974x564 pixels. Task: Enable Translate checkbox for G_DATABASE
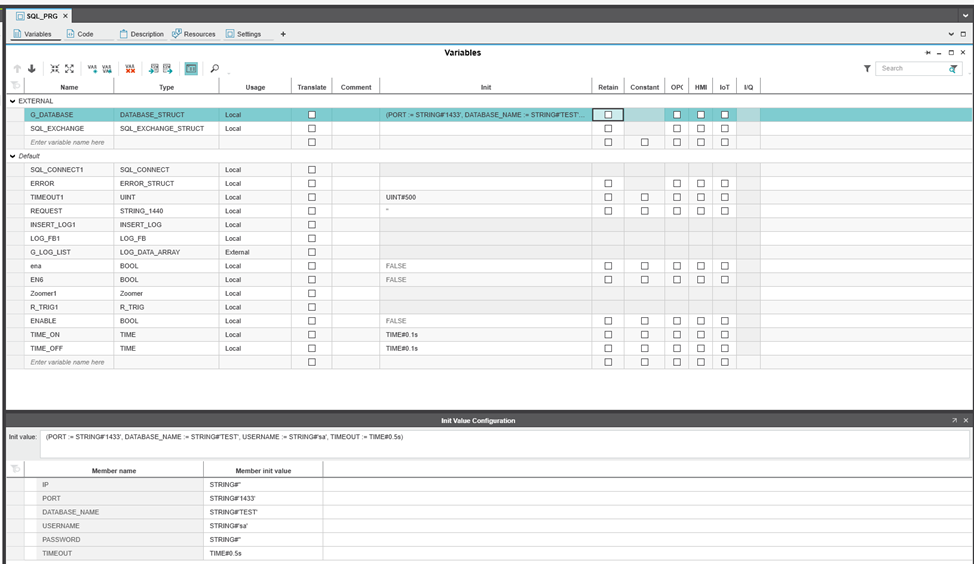[311, 115]
